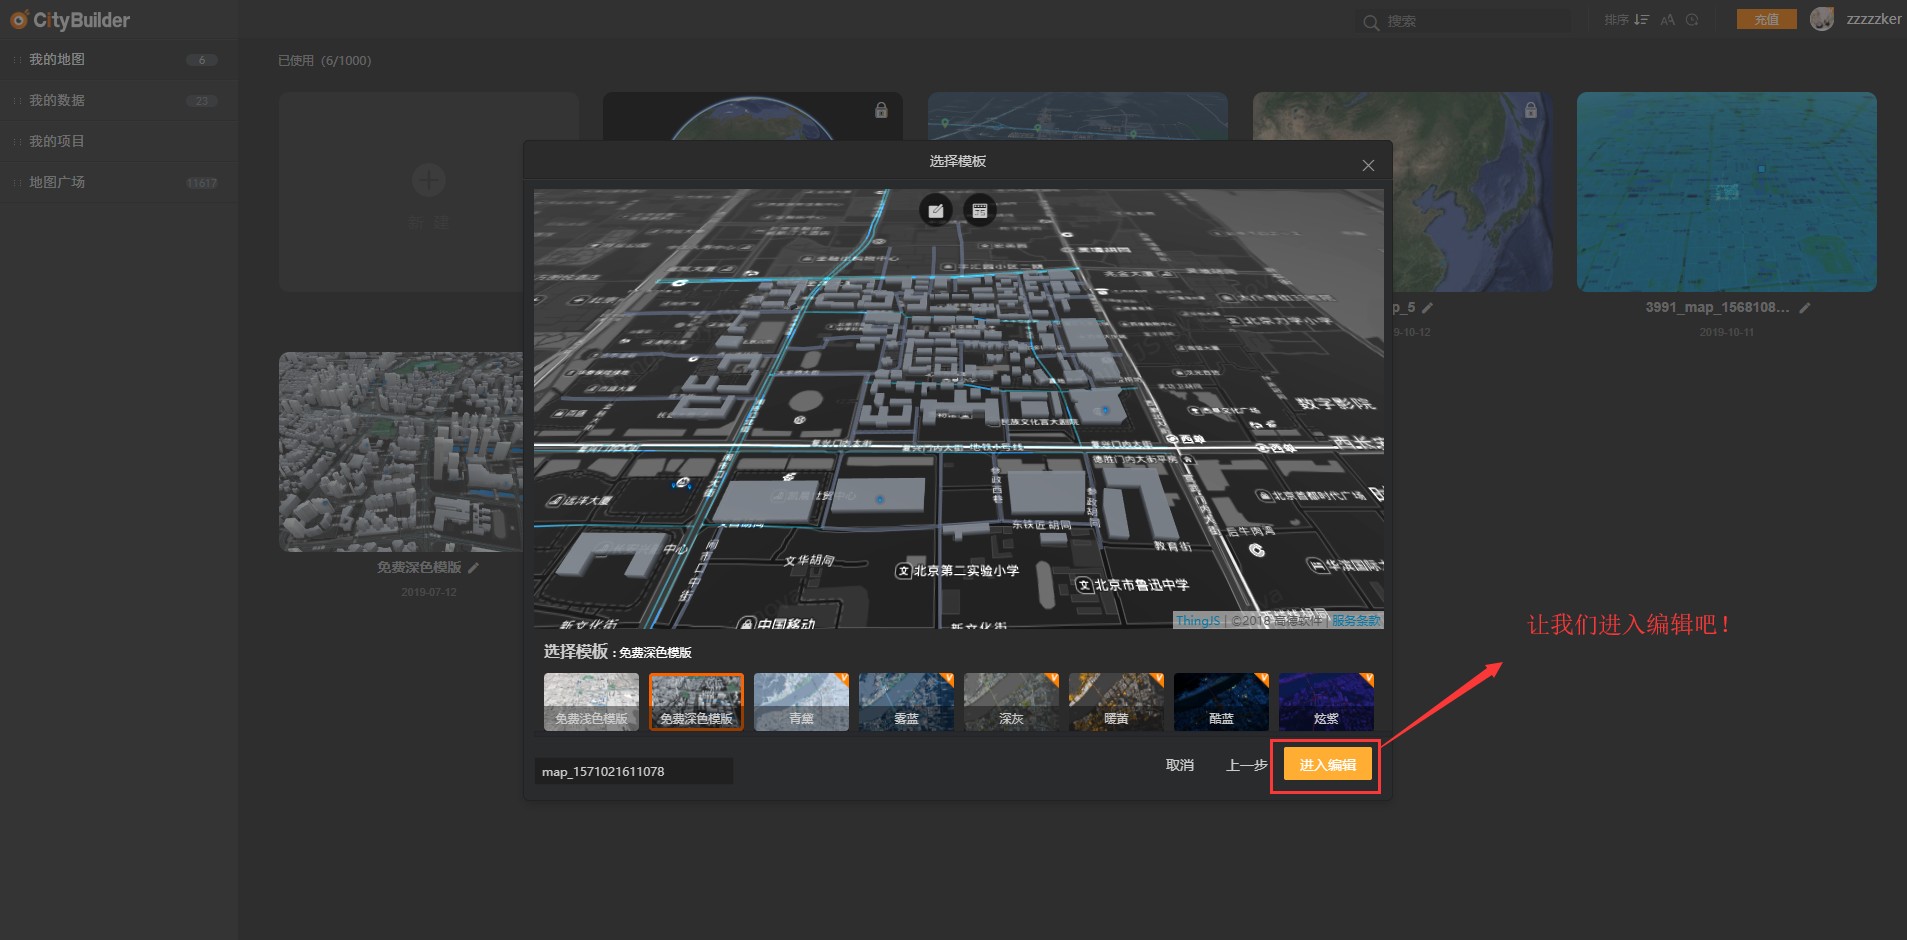Select the 免费浅色模版 template

click(x=591, y=702)
